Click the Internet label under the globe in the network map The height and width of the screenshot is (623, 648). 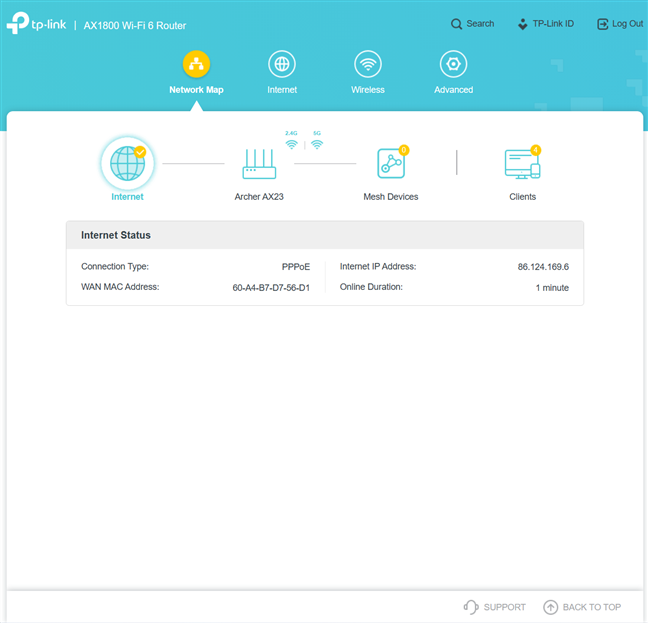tap(127, 197)
